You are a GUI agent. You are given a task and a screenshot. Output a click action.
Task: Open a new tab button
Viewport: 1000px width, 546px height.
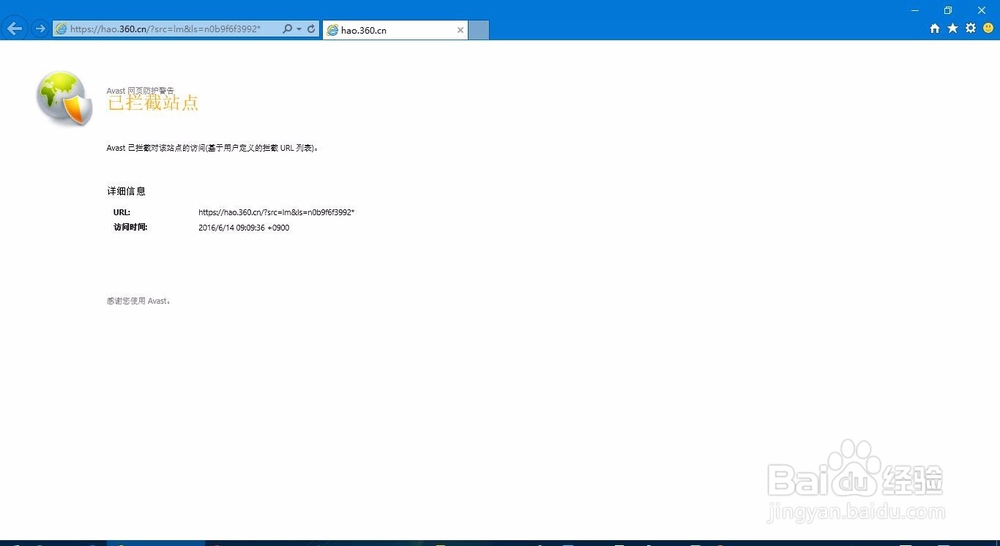coord(479,30)
